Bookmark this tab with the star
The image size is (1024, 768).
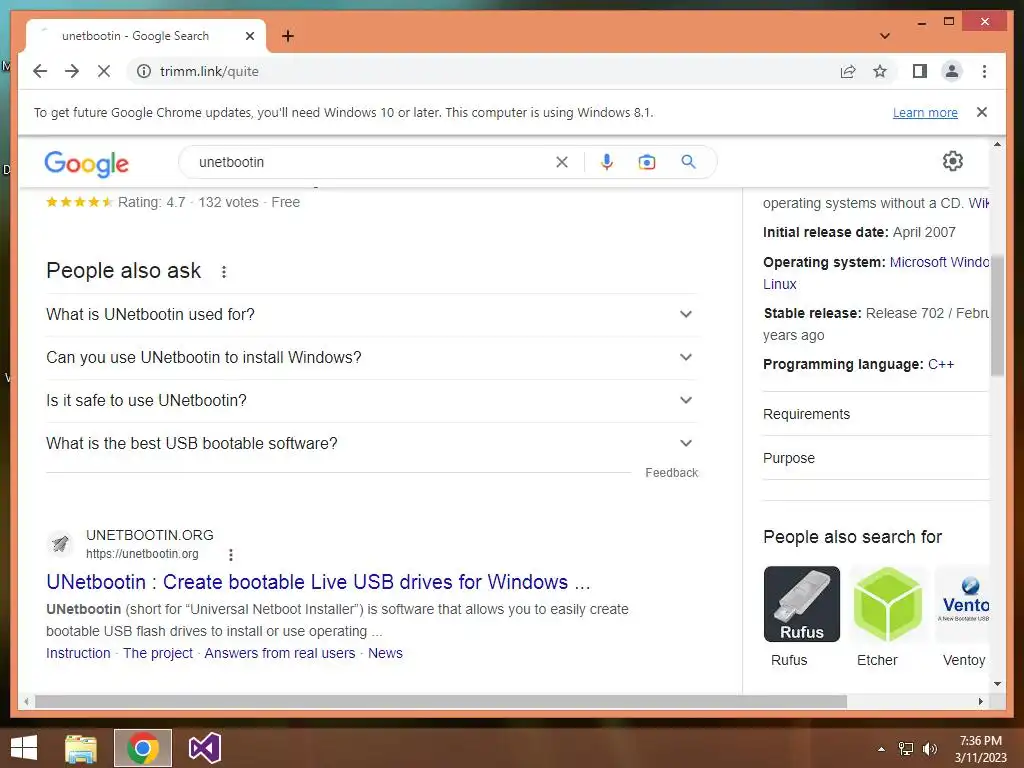point(880,71)
